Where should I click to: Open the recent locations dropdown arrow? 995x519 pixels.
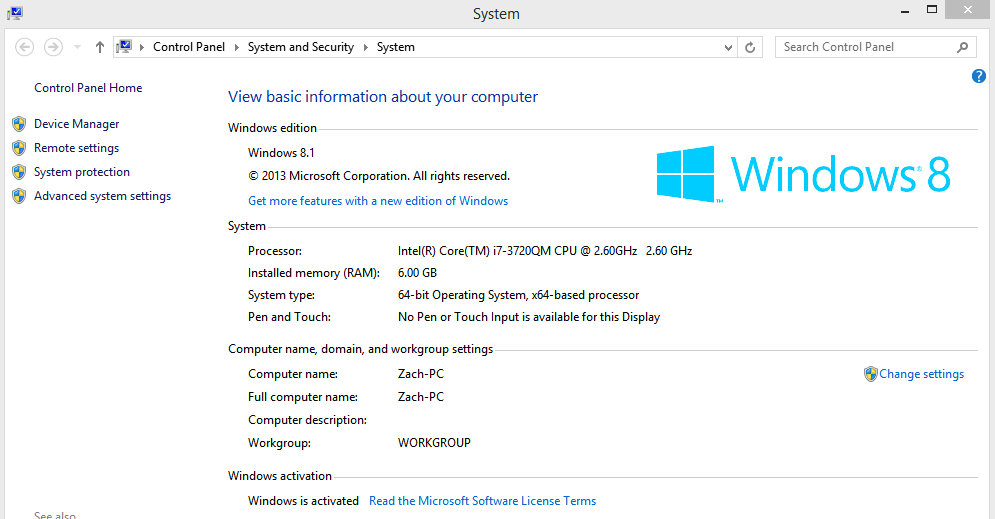(x=75, y=47)
